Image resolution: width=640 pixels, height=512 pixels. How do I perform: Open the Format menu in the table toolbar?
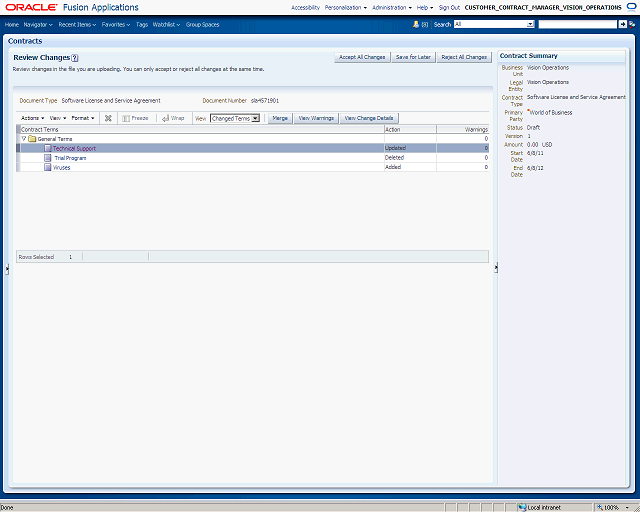(83, 118)
